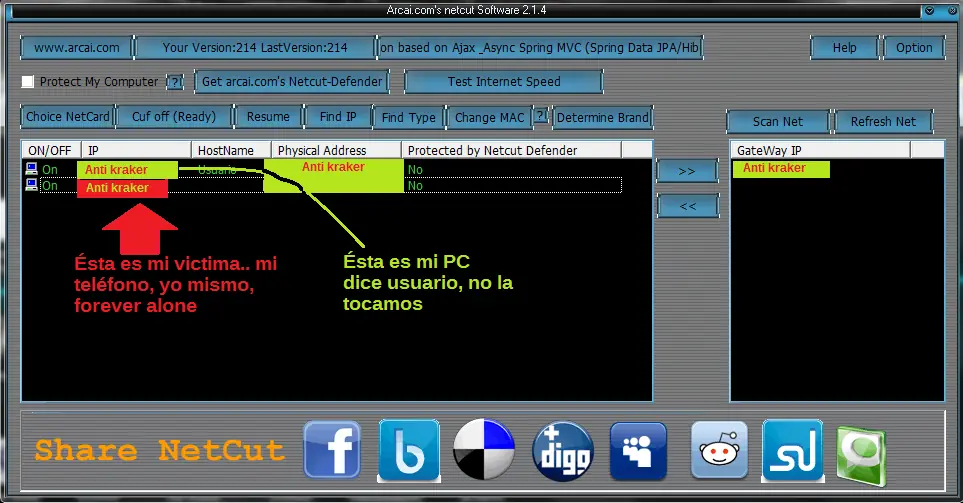The height and width of the screenshot is (503, 963).
Task: Click the title bar dropdown arrow icon
Action: point(929,10)
